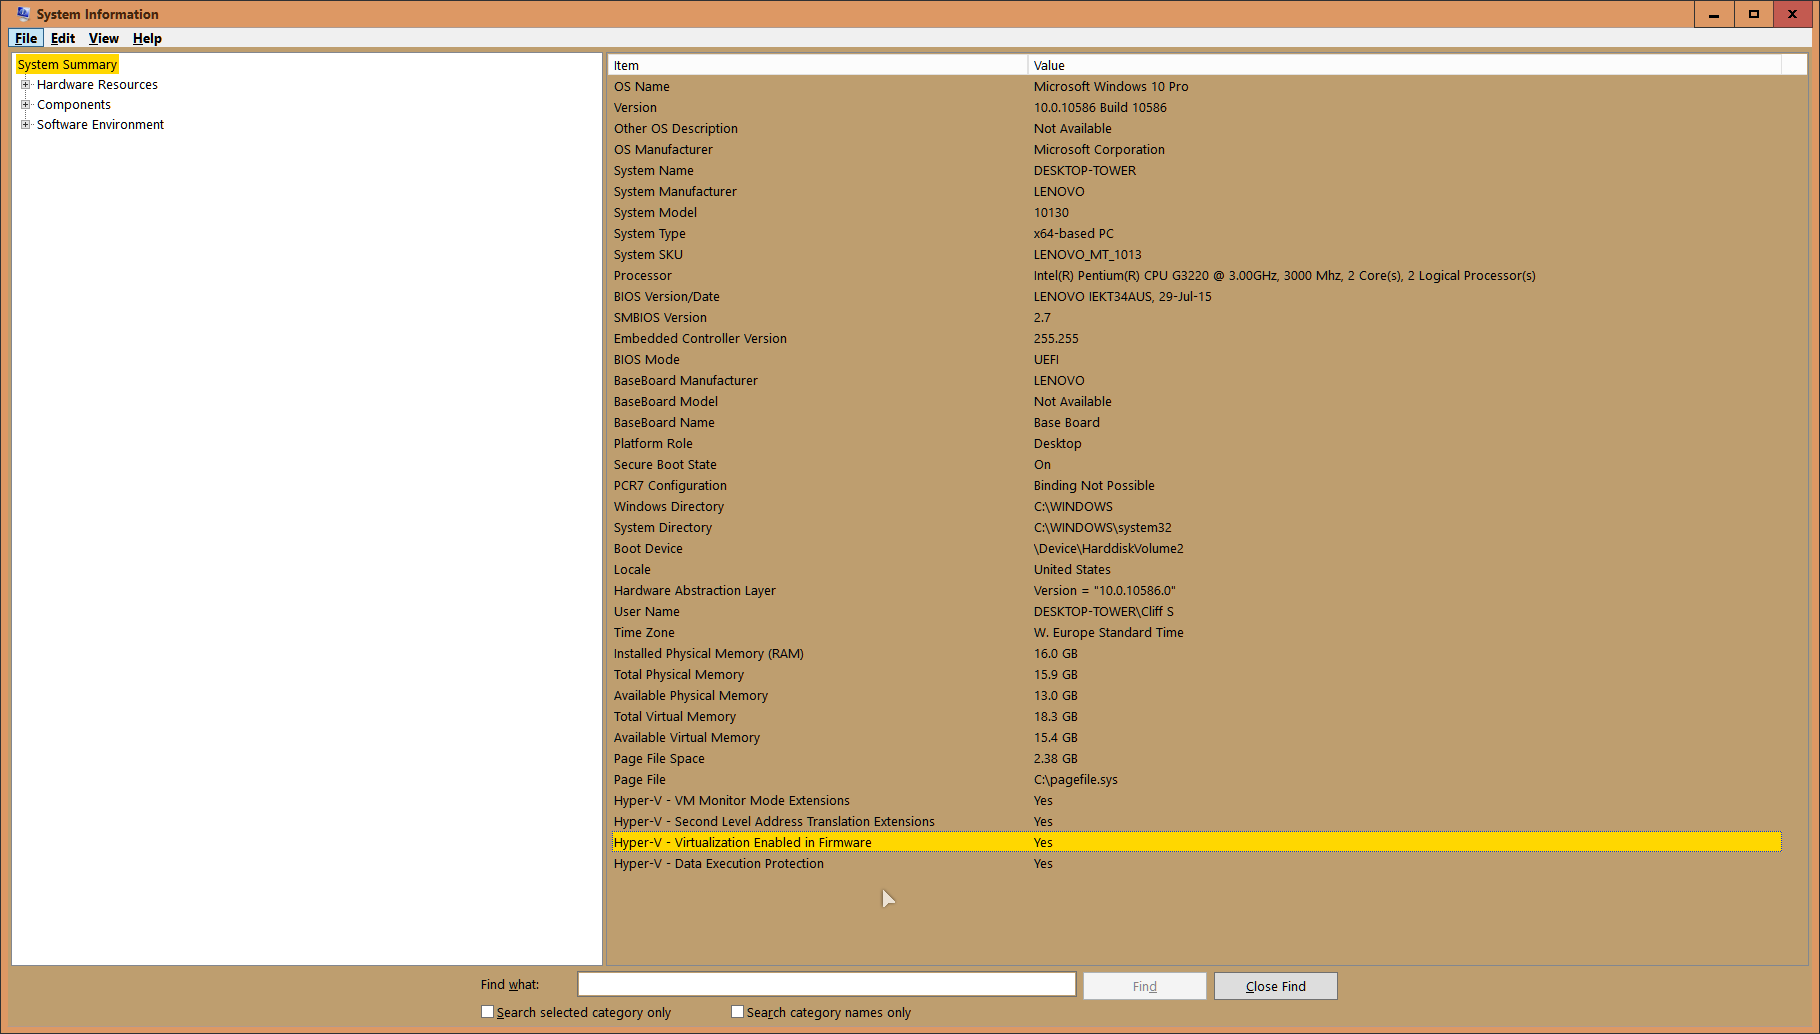The image size is (1820, 1034).
Task: Click the Find button
Action: coord(1145,986)
